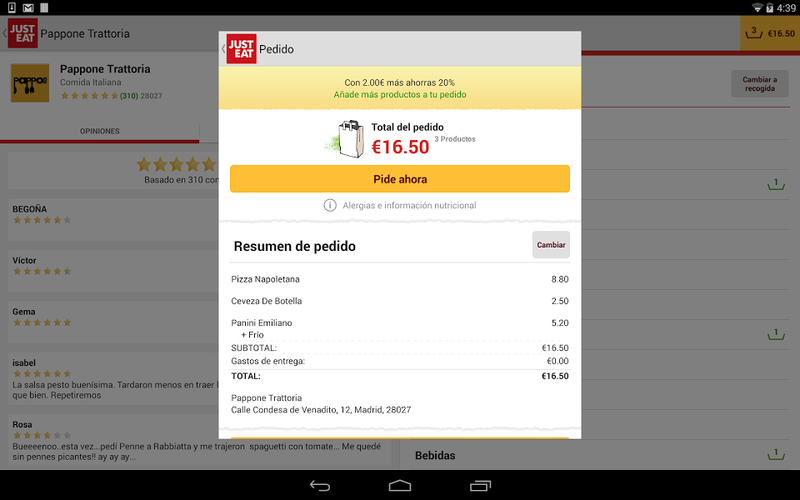This screenshot has height=500, width=800.
Task: Tap the basket icon next to Bebidas
Action: [x=776, y=454]
